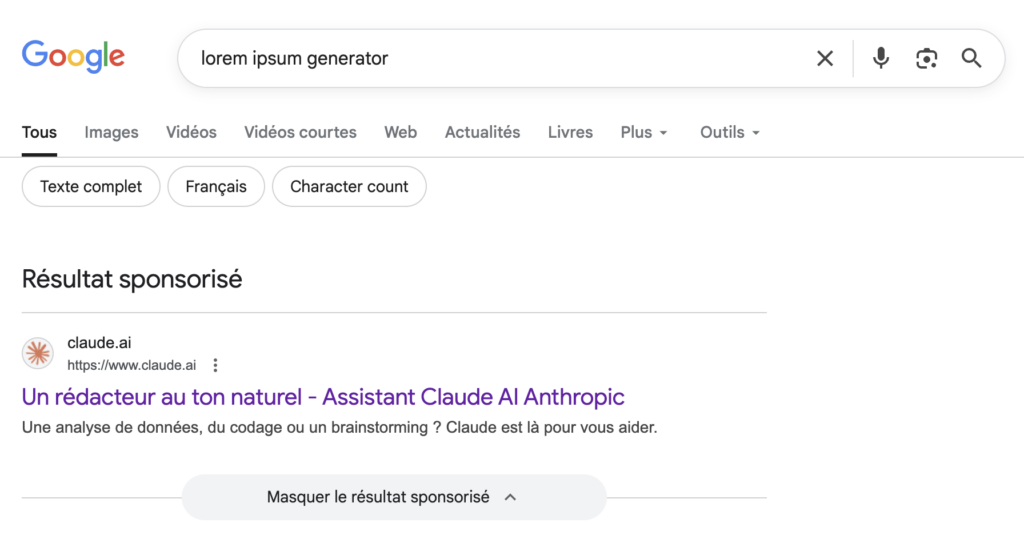Click the Google logo

pyautogui.click(x=73, y=56)
